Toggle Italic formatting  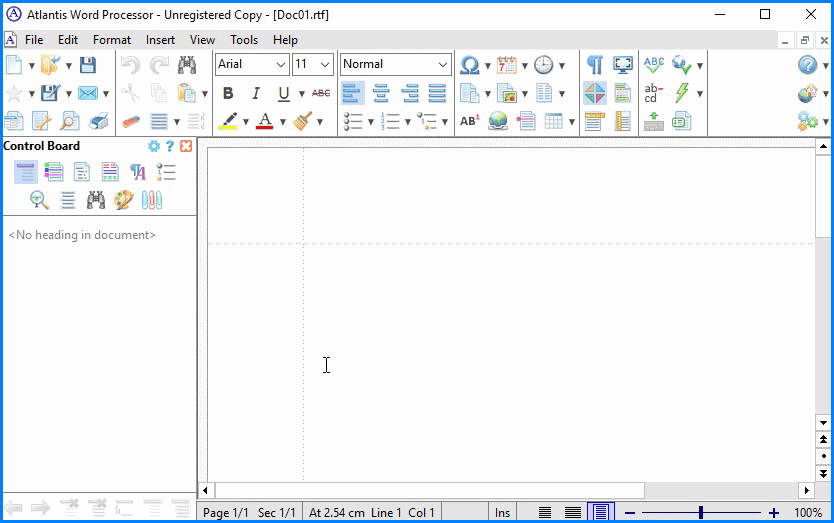(256, 93)
